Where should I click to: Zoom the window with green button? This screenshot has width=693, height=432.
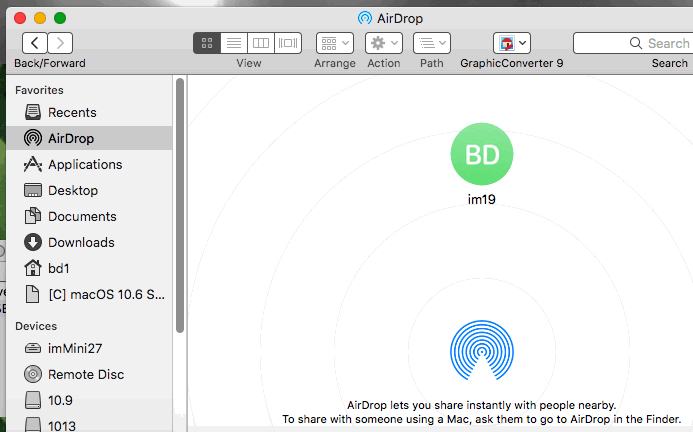tap(60, 18)
